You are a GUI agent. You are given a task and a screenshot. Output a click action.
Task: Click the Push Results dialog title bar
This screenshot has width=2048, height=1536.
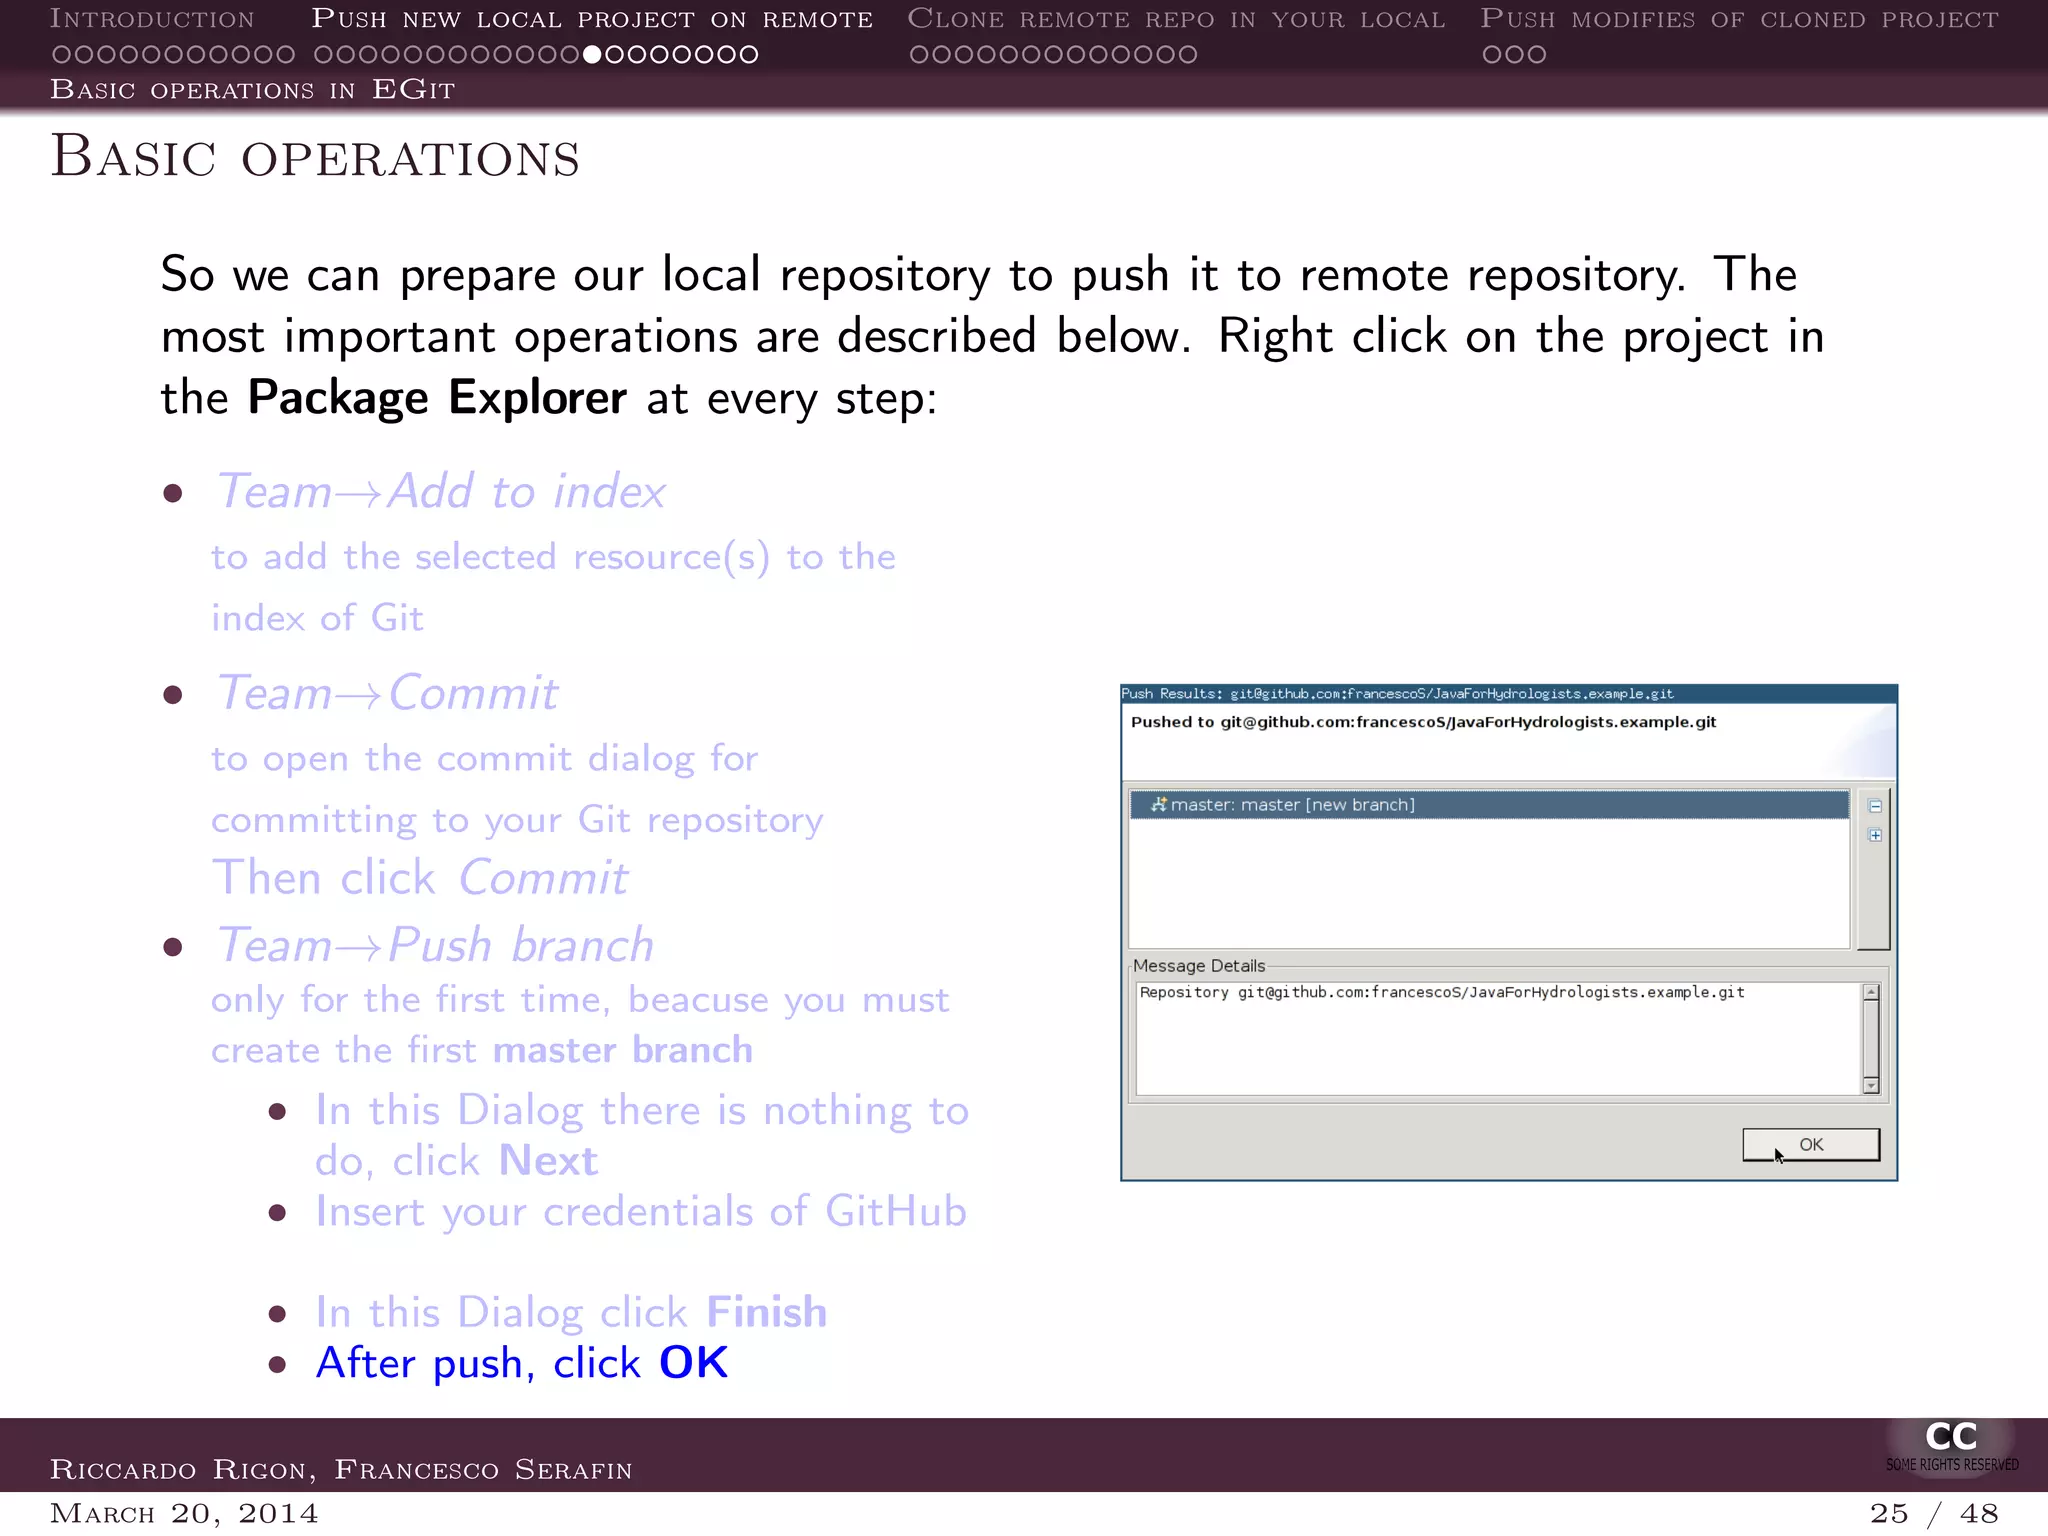tap(1509, 693)
